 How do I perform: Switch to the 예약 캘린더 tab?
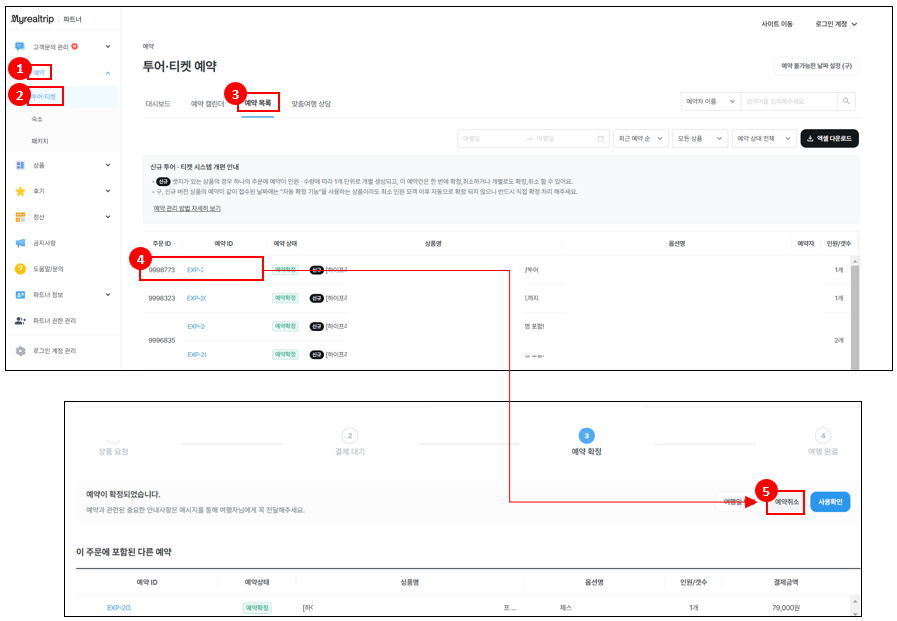[207, 103]
